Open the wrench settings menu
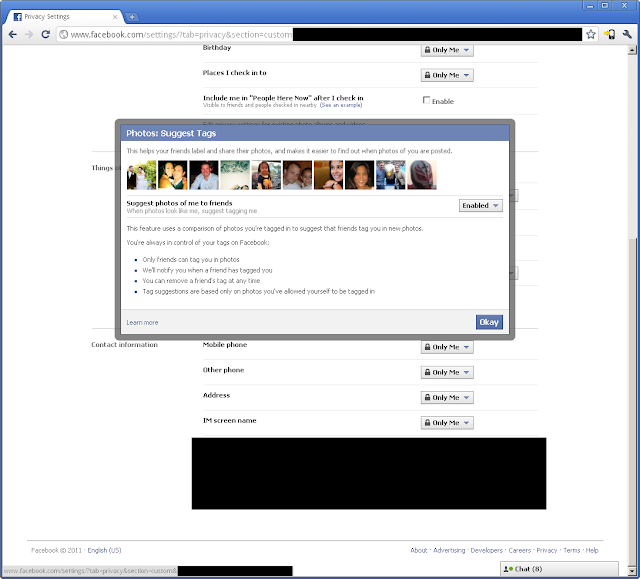 (627, 34)
